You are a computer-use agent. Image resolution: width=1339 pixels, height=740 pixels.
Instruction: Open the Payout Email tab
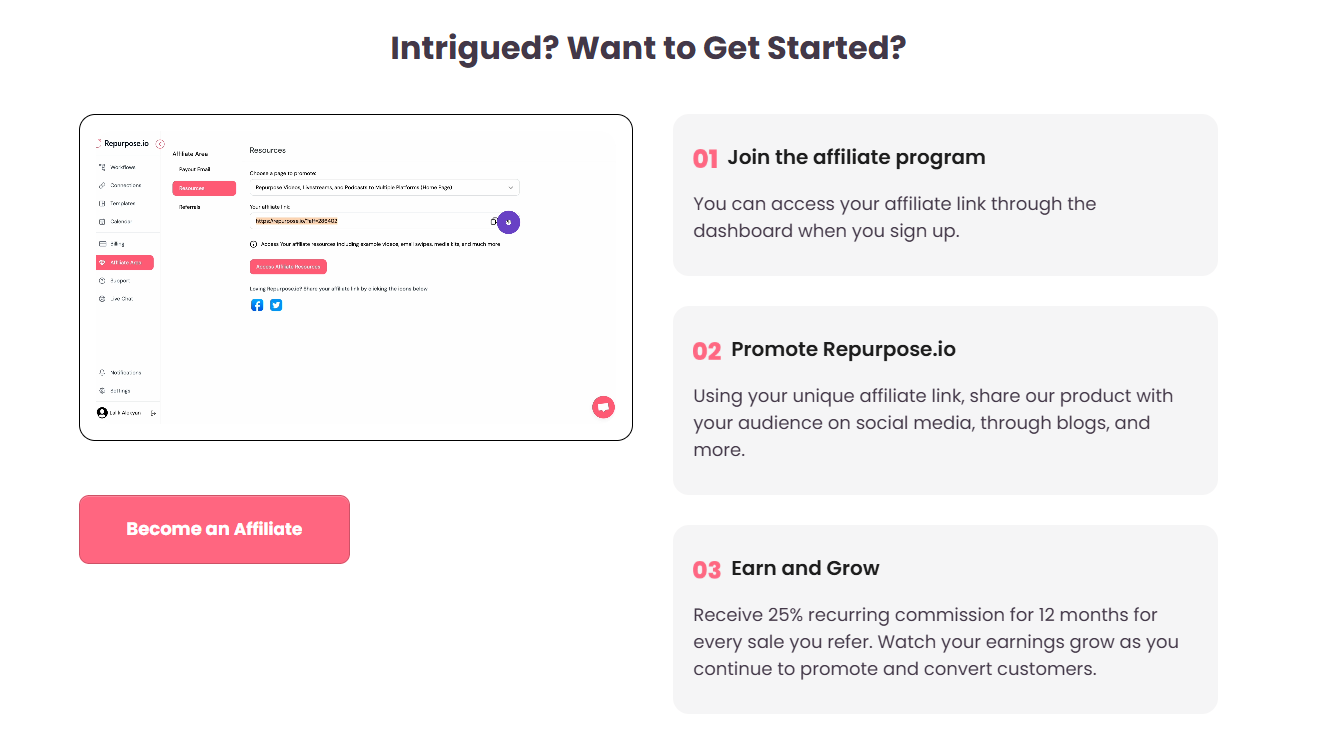coord(195,169)
